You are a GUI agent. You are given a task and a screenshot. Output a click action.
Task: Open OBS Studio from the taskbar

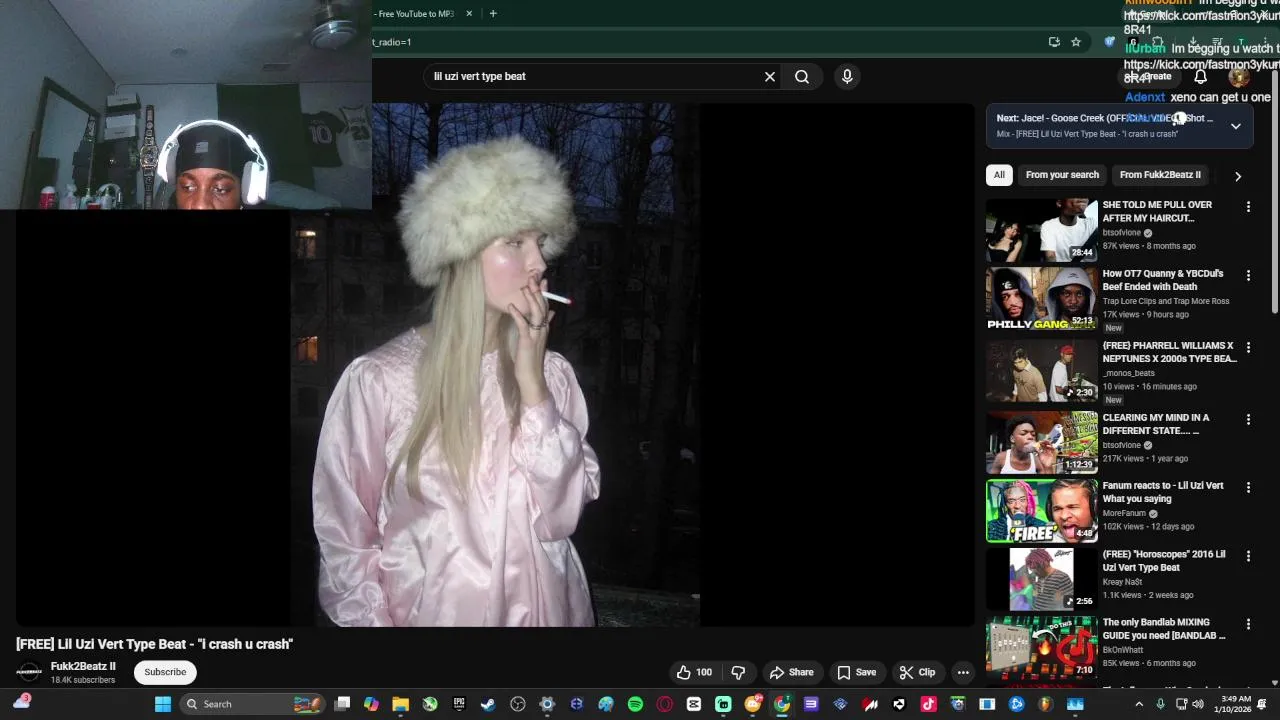point(517,704)
